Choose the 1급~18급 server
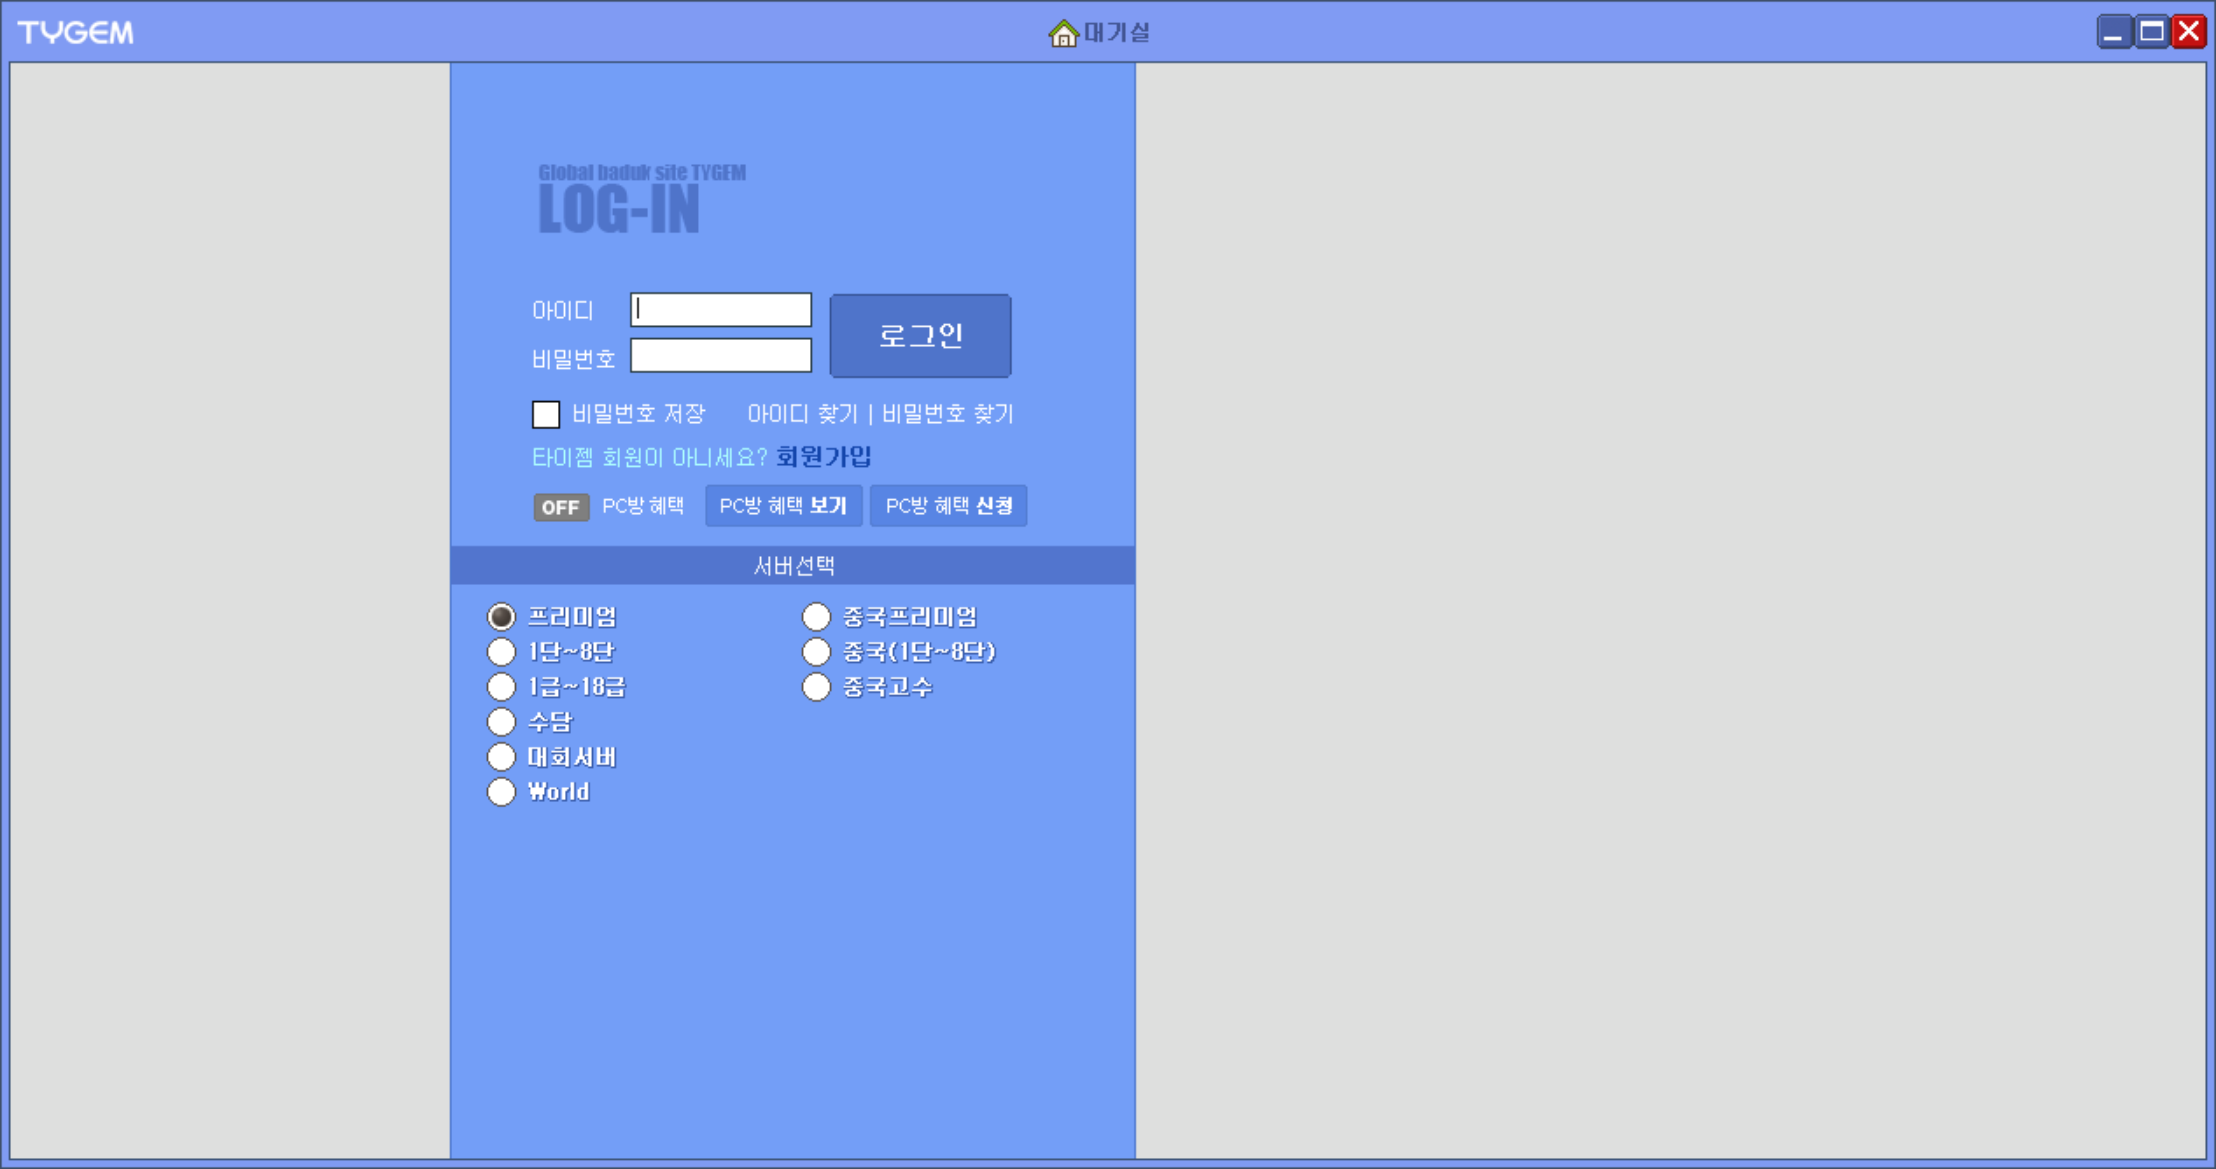2216x1169 pixels. point(501,687)
